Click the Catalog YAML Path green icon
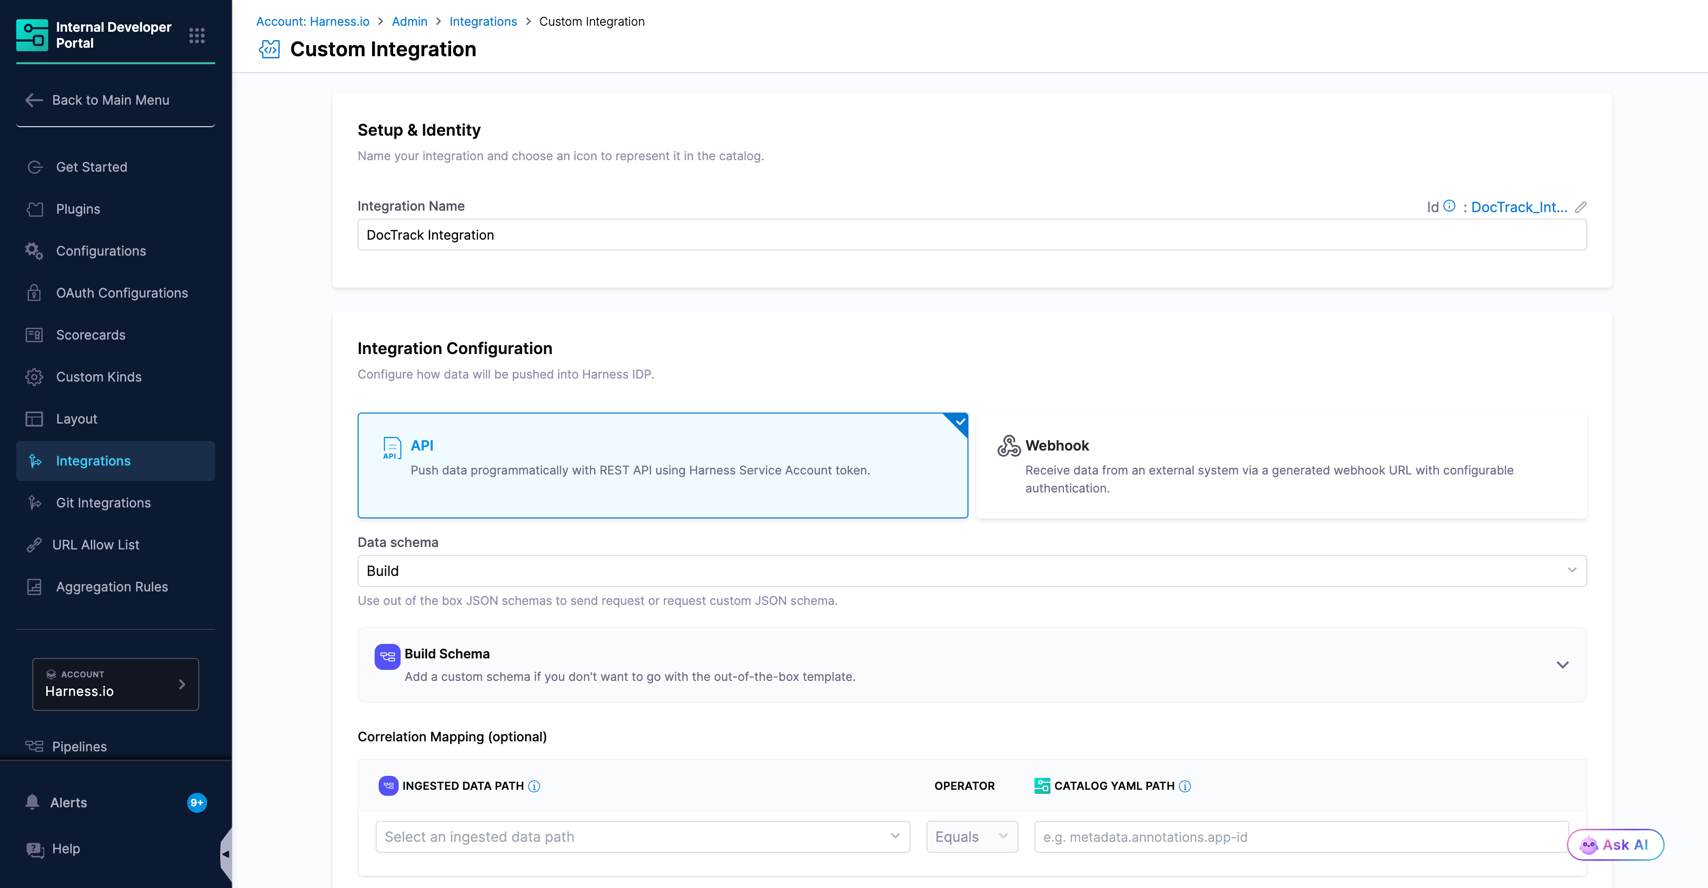This screenshot has height=888, width=1708. click(1042, 786)
